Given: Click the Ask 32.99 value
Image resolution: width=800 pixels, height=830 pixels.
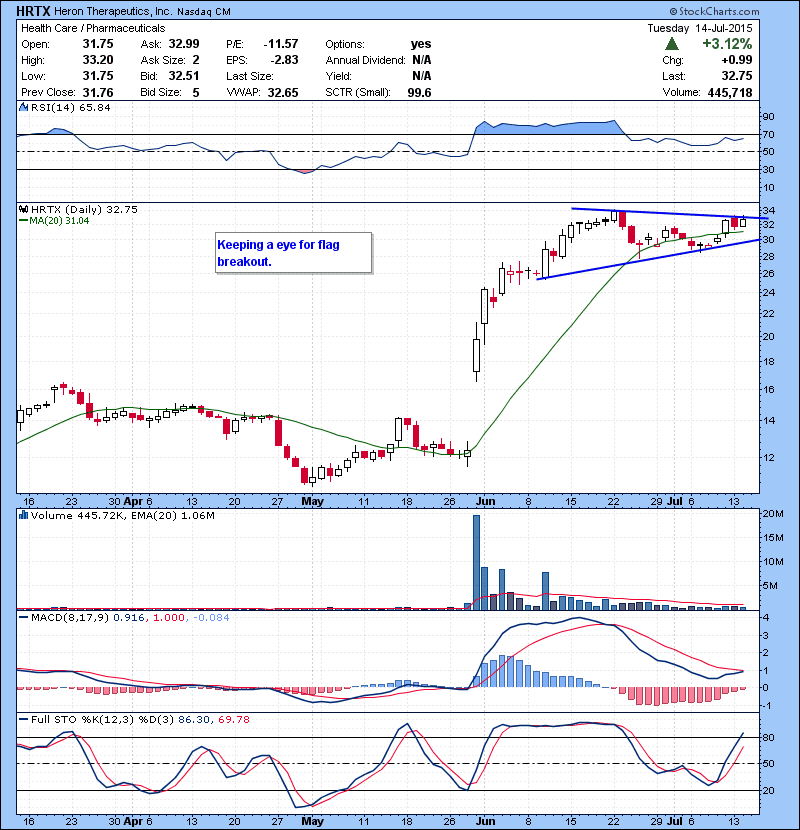Looking at the screenshot, I should (x=184, y=44).
